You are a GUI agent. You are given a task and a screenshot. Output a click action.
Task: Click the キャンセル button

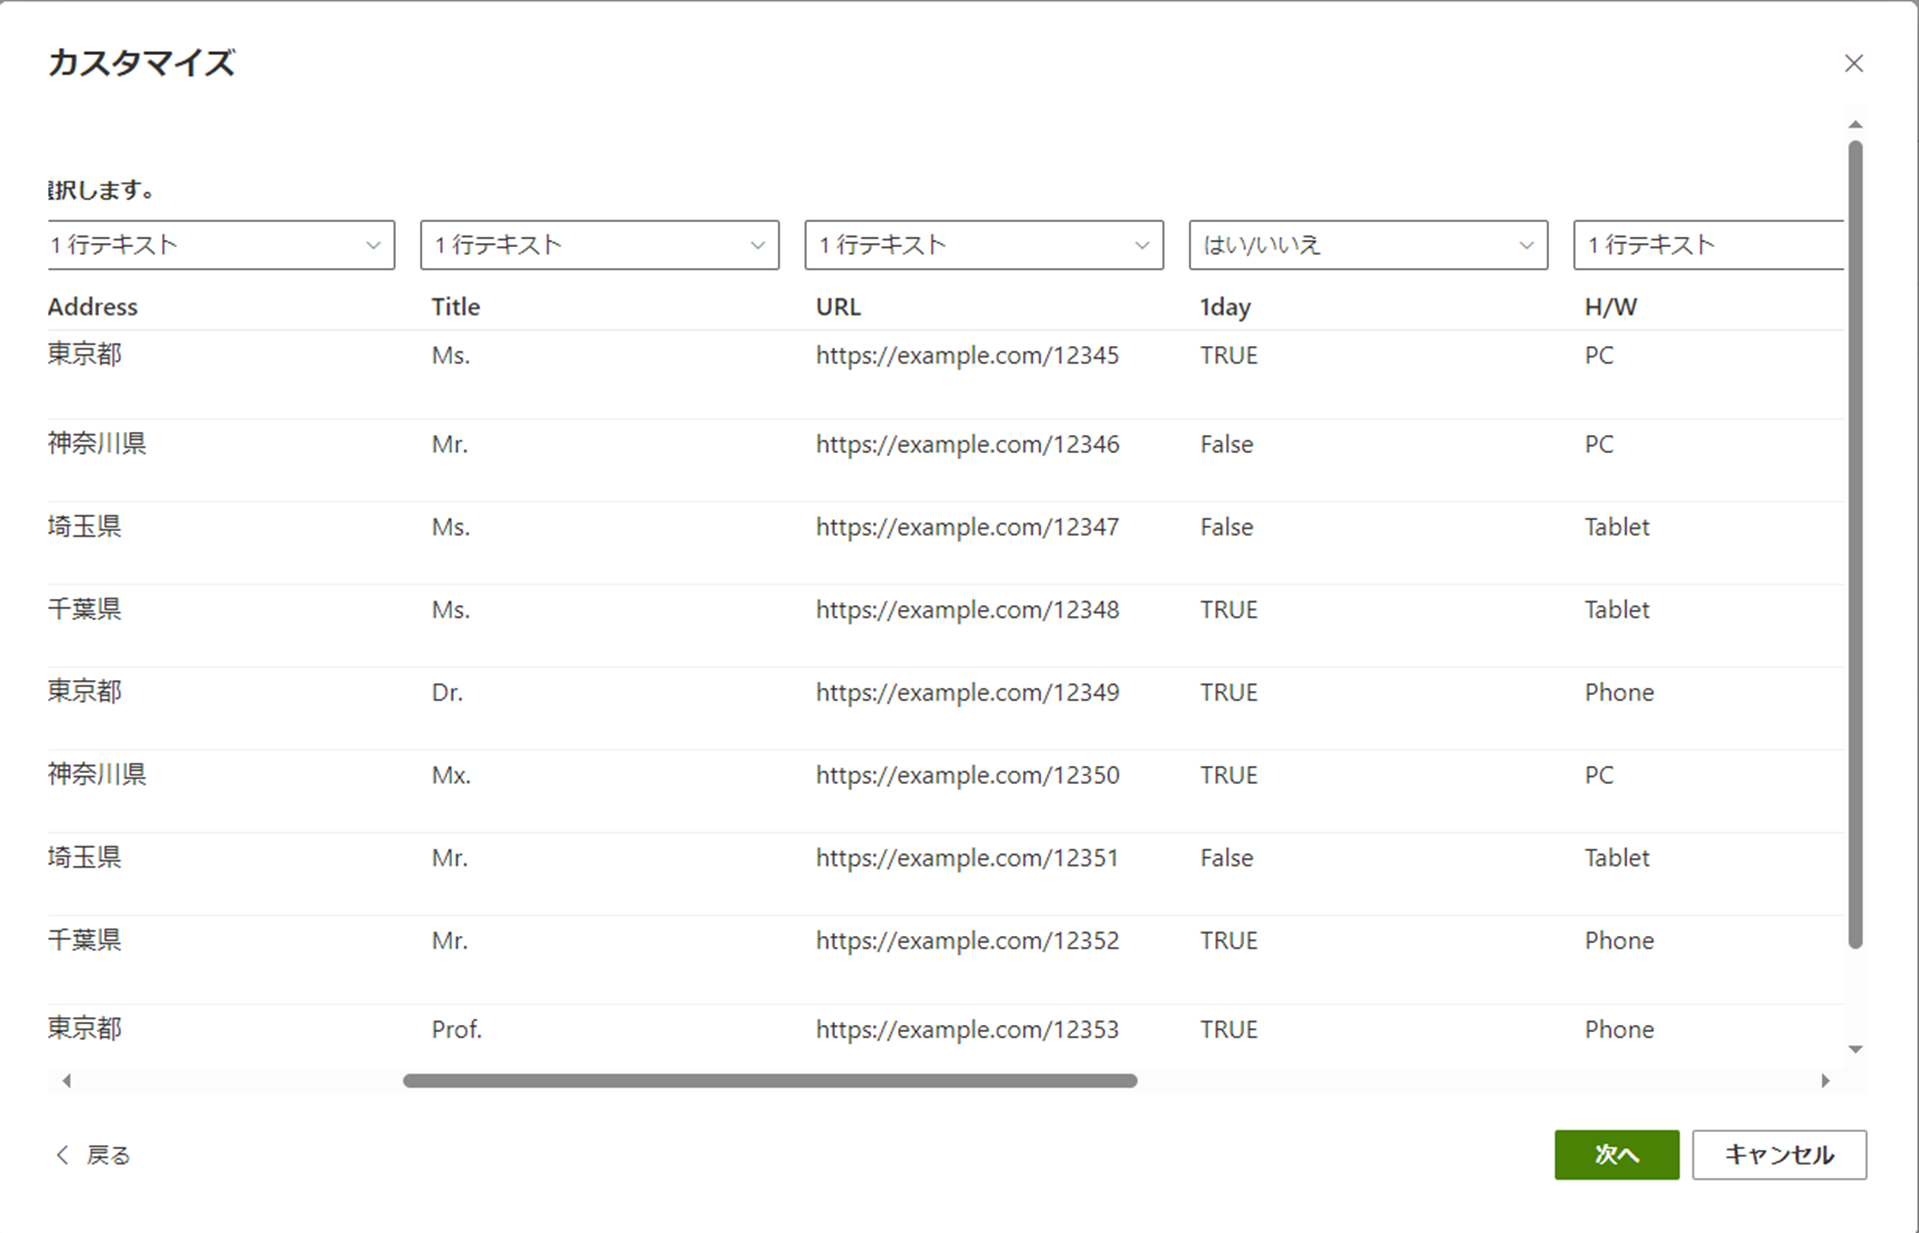(1779, 1155)
